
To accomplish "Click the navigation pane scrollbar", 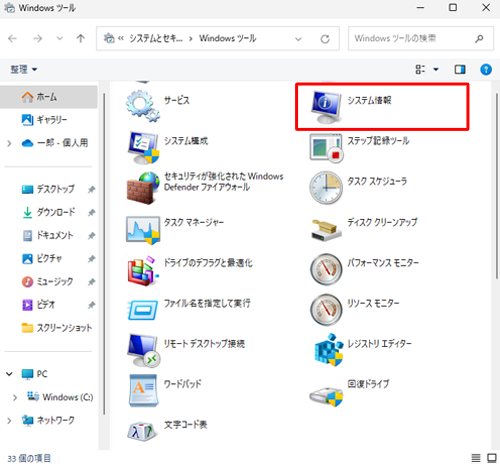I will 104,253.
